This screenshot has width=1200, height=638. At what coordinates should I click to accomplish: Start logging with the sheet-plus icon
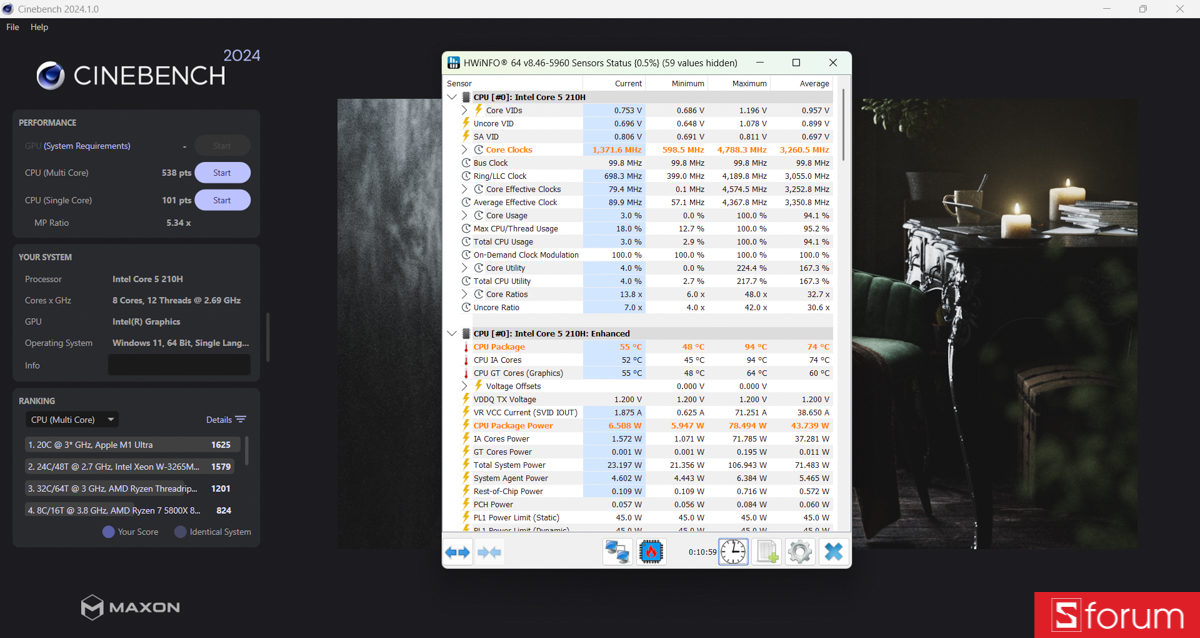tap(767, 551)
